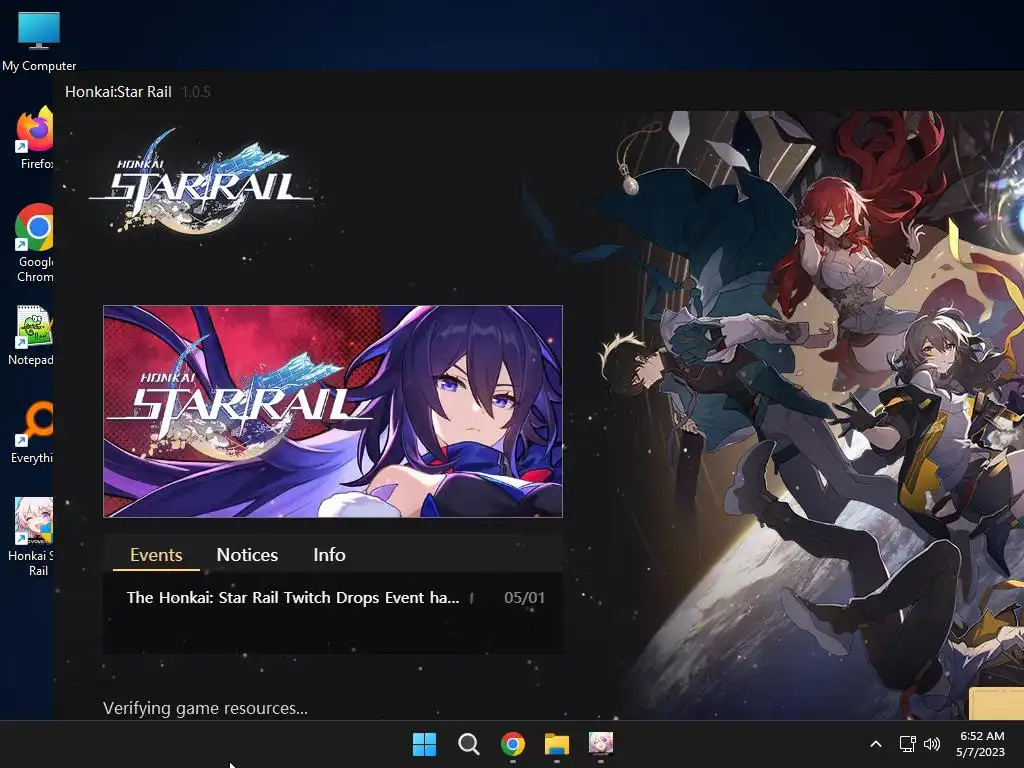
Task: Open volume control tray icon
Action: [x=932, y=744]
